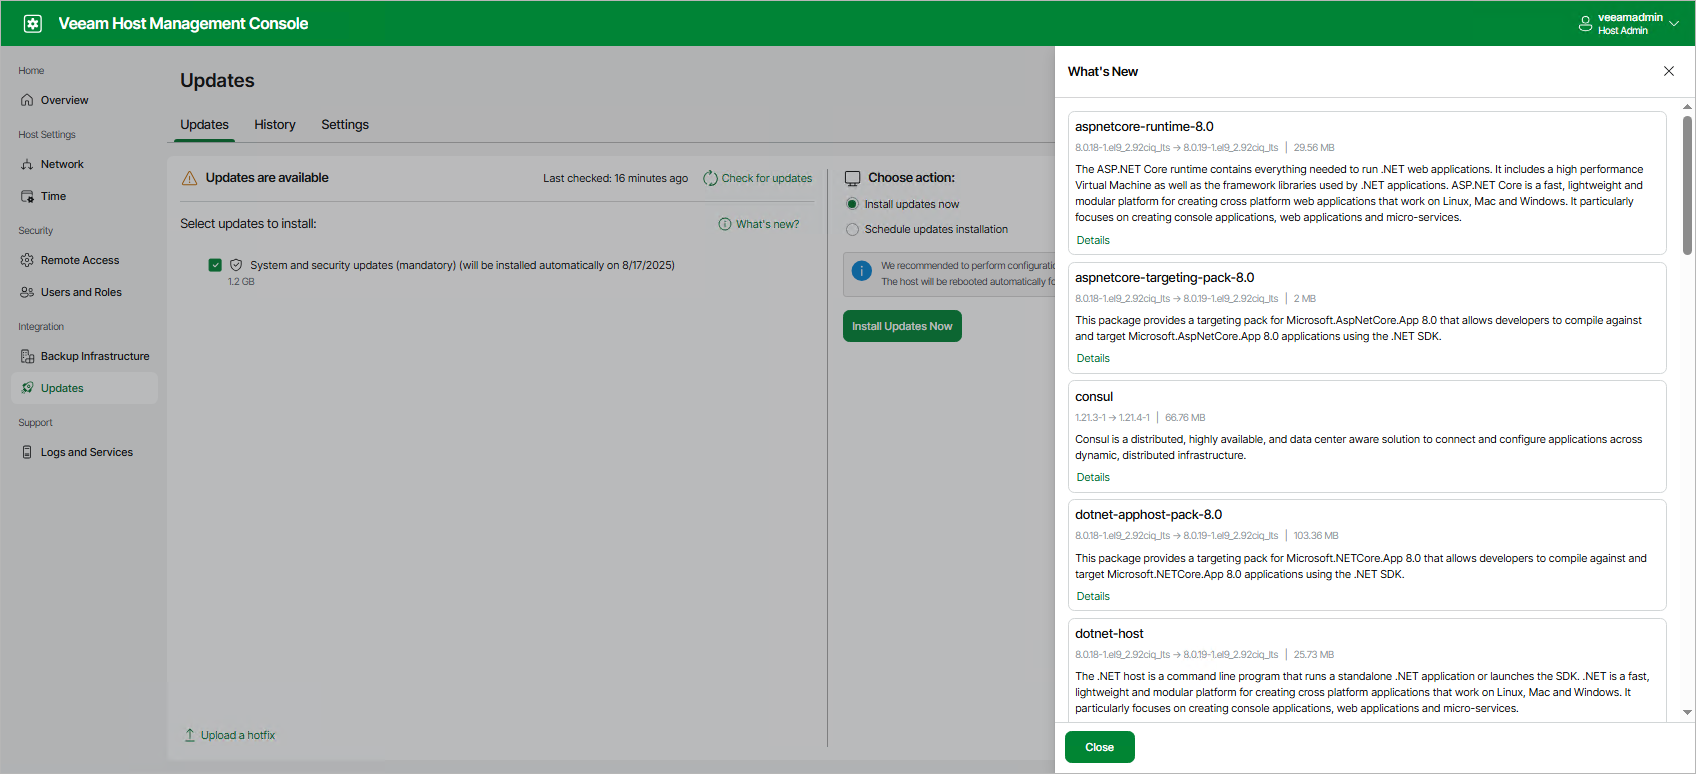Open Time host settings
The width and height of the screenshot is (1696, 774).
click(84, 196)
